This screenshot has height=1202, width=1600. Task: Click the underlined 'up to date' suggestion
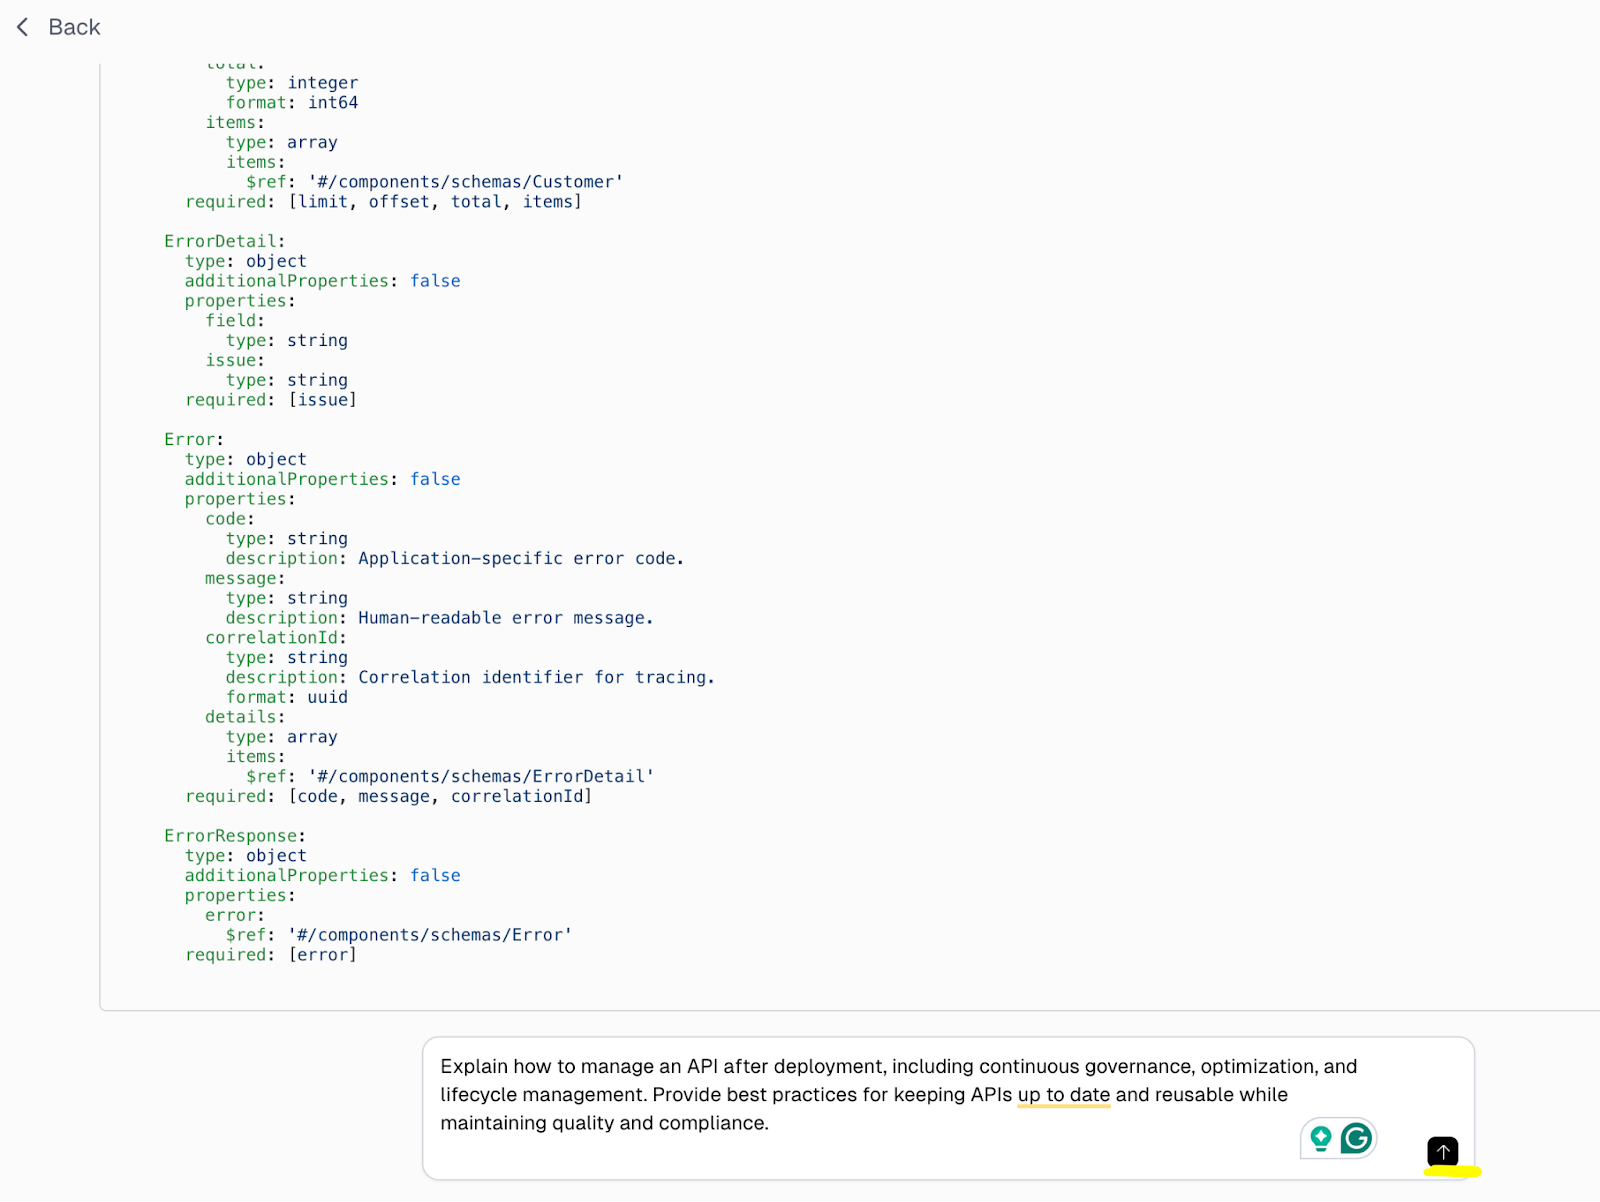click(1064, 1094)
